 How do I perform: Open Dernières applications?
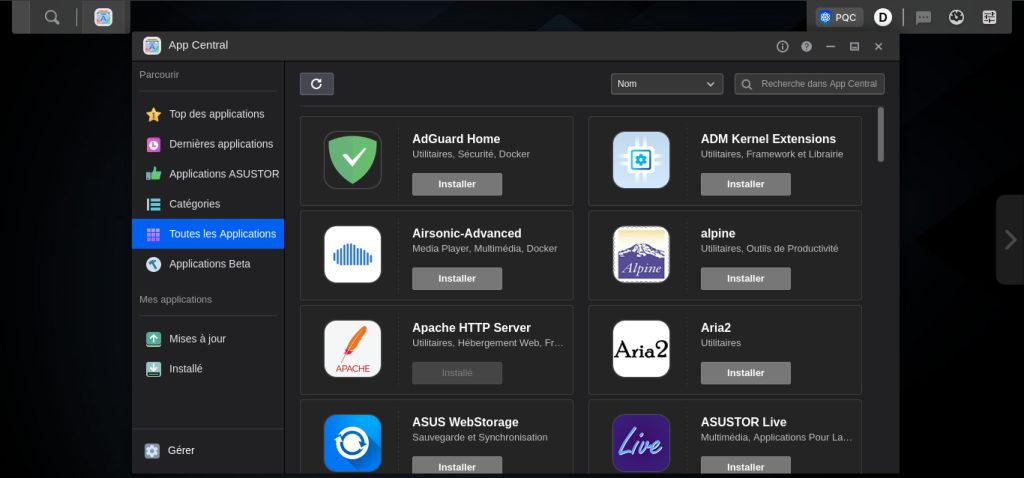tap(208, 144)
